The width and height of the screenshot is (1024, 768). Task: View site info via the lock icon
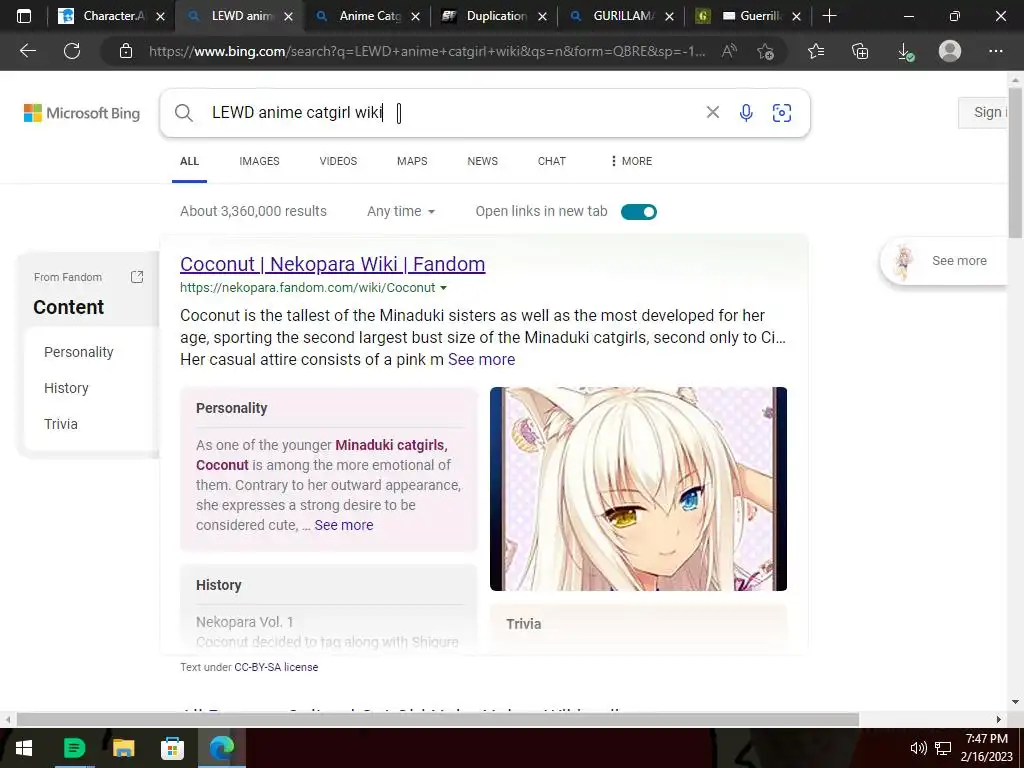(126, 51)
